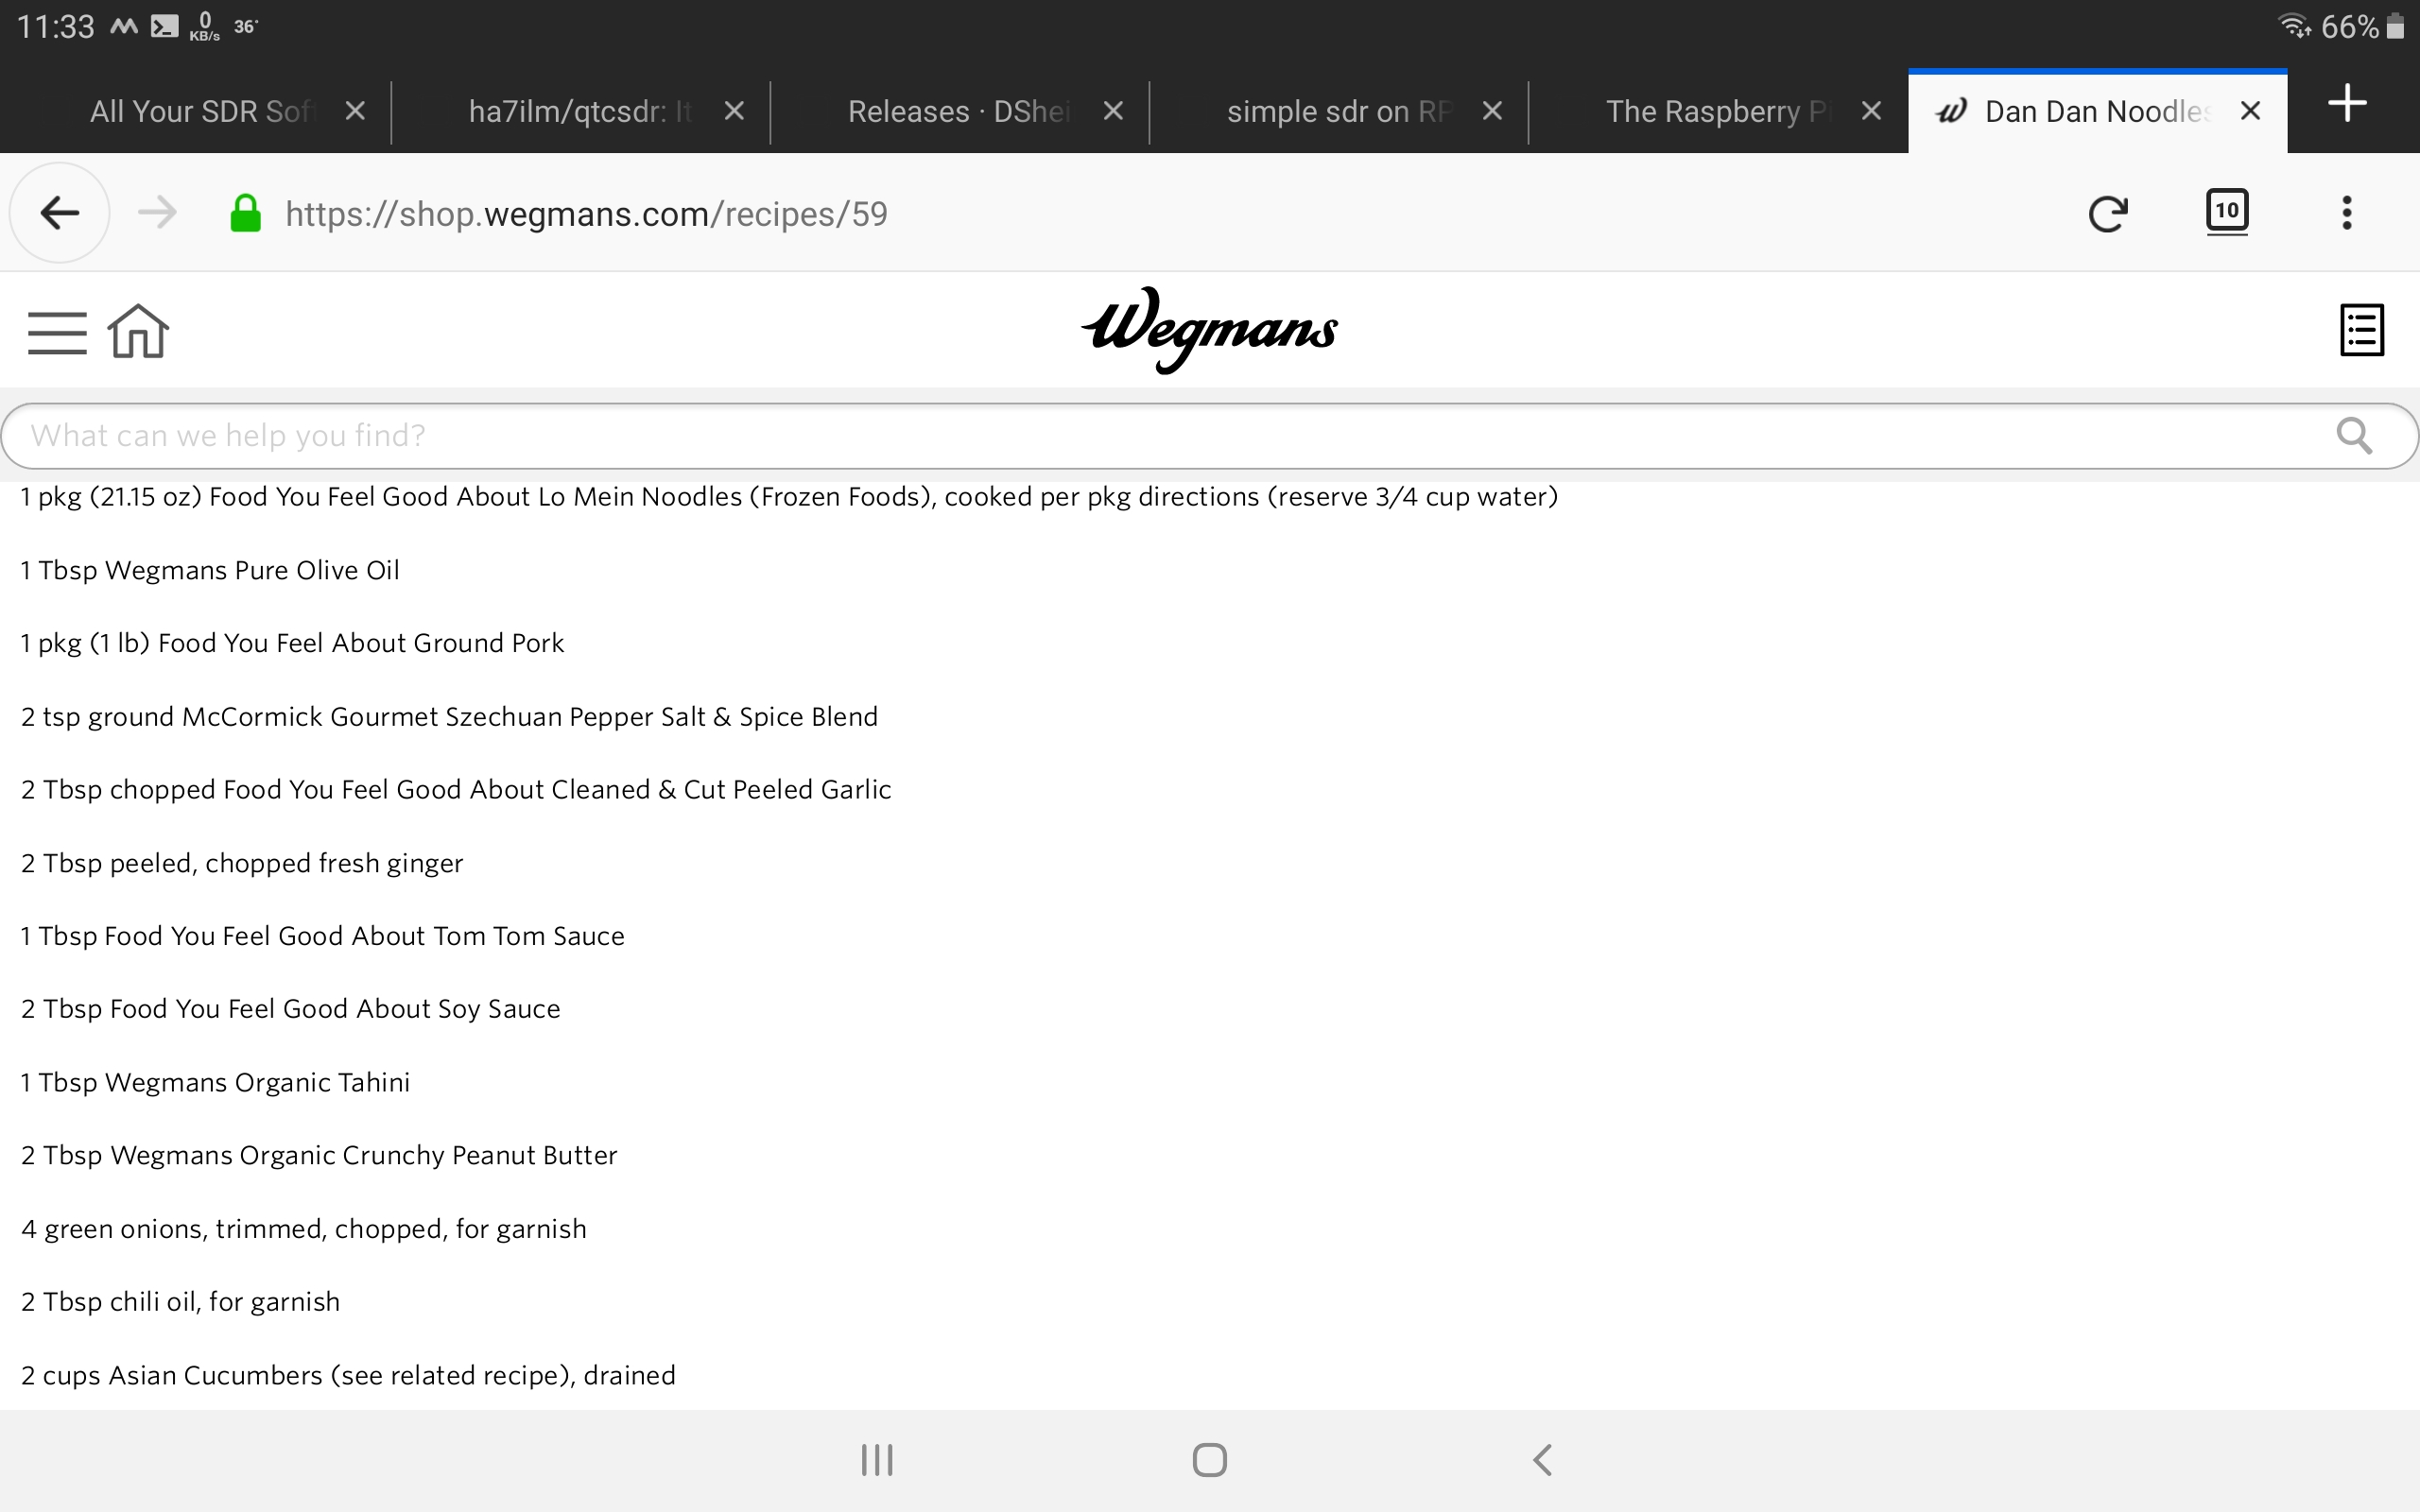The image size is (2420, 1512).
Task: Switch to the Releases DShe tab
Action: pyautogui.click(x=958, y=111)
